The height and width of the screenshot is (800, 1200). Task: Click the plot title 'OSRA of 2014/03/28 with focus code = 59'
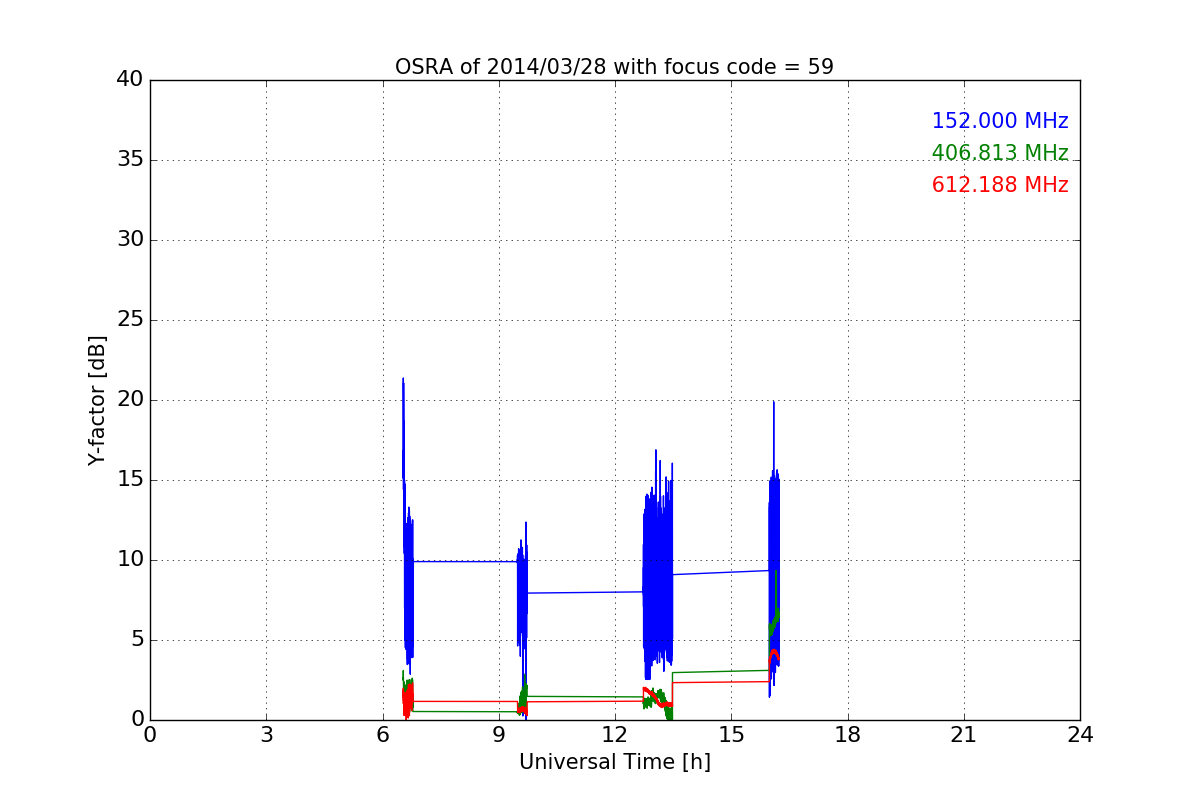(x=614, y=67)
